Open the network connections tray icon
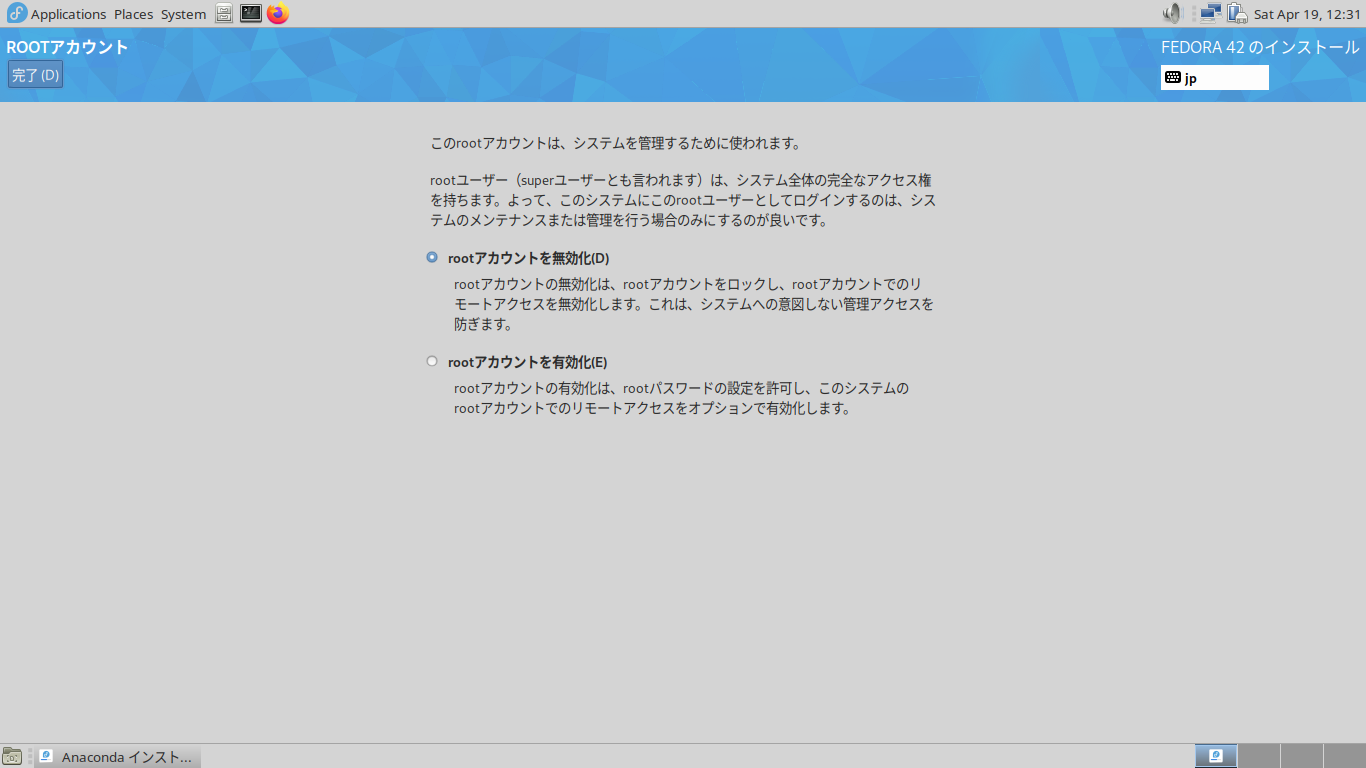1366x768 pixels. click(x=1211, y=13)
